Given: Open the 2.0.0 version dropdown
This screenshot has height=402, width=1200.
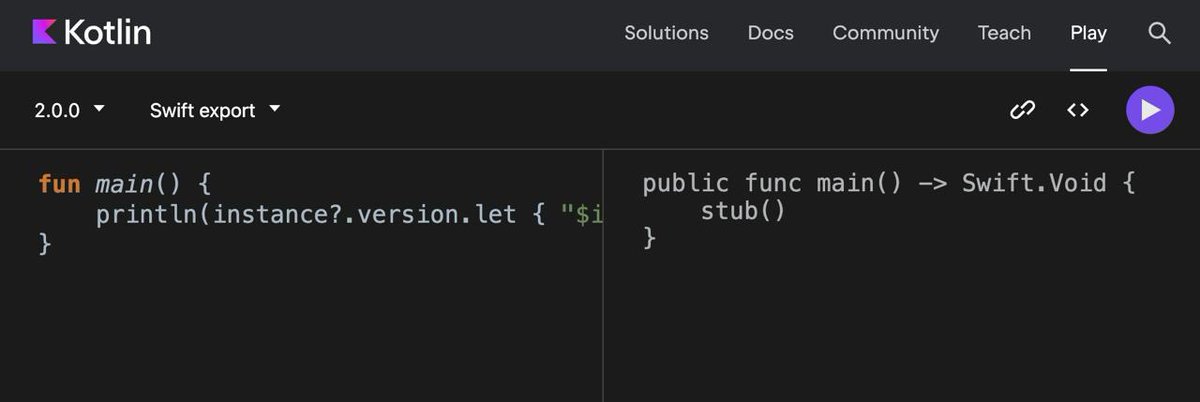Looking at the screenshot, I should (x=69, y=110).
